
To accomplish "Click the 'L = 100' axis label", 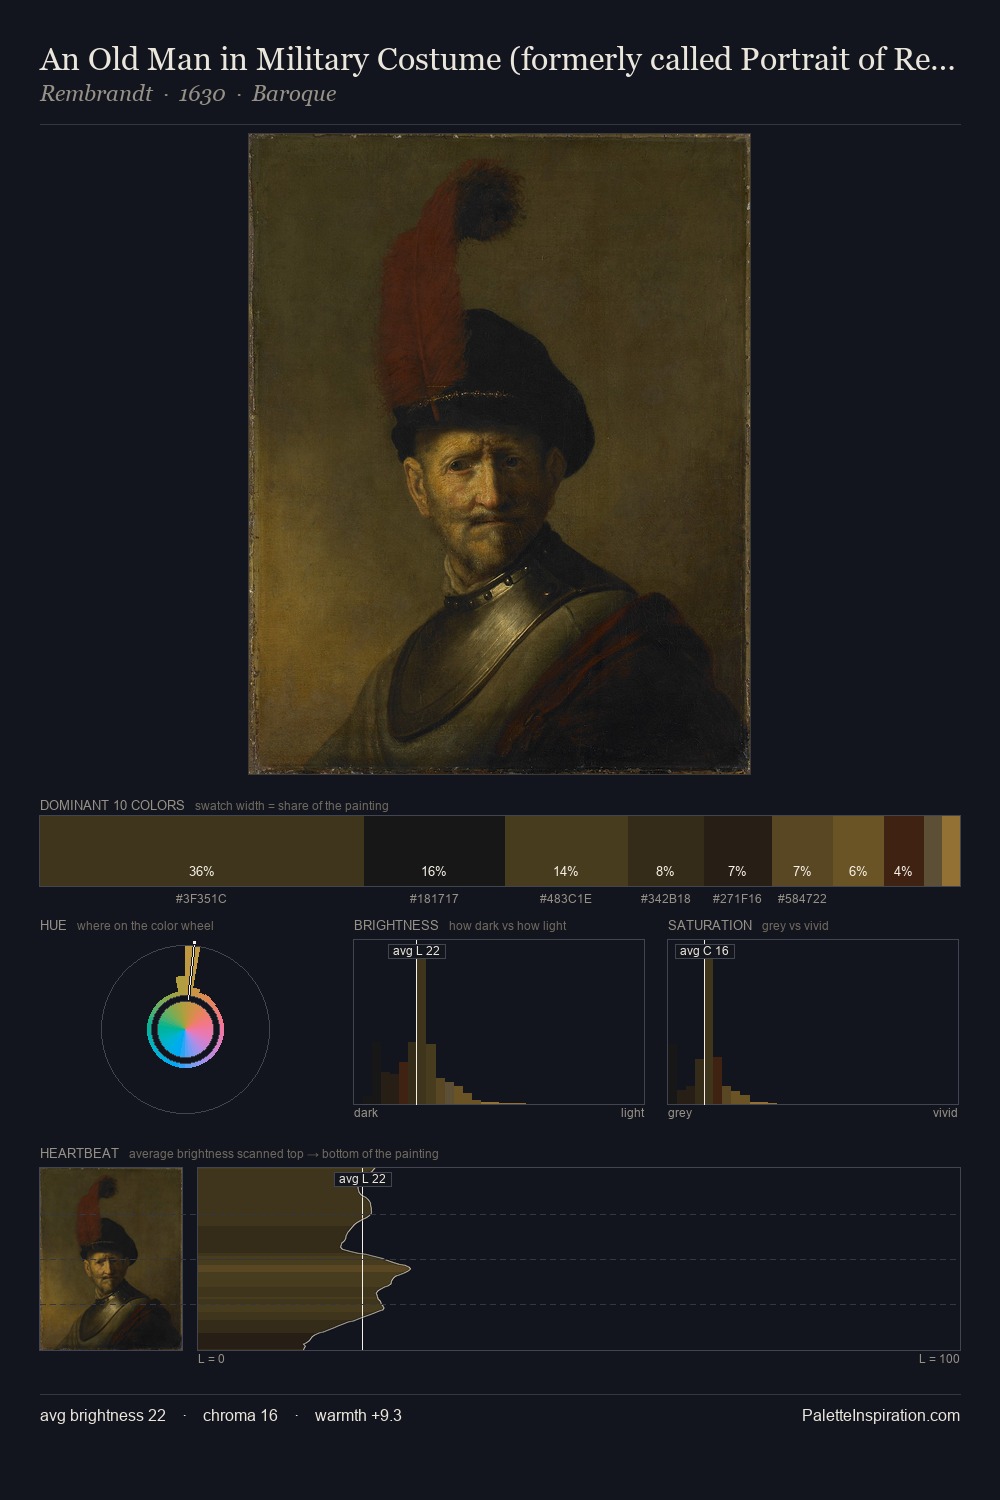I will coord(939,1359).
